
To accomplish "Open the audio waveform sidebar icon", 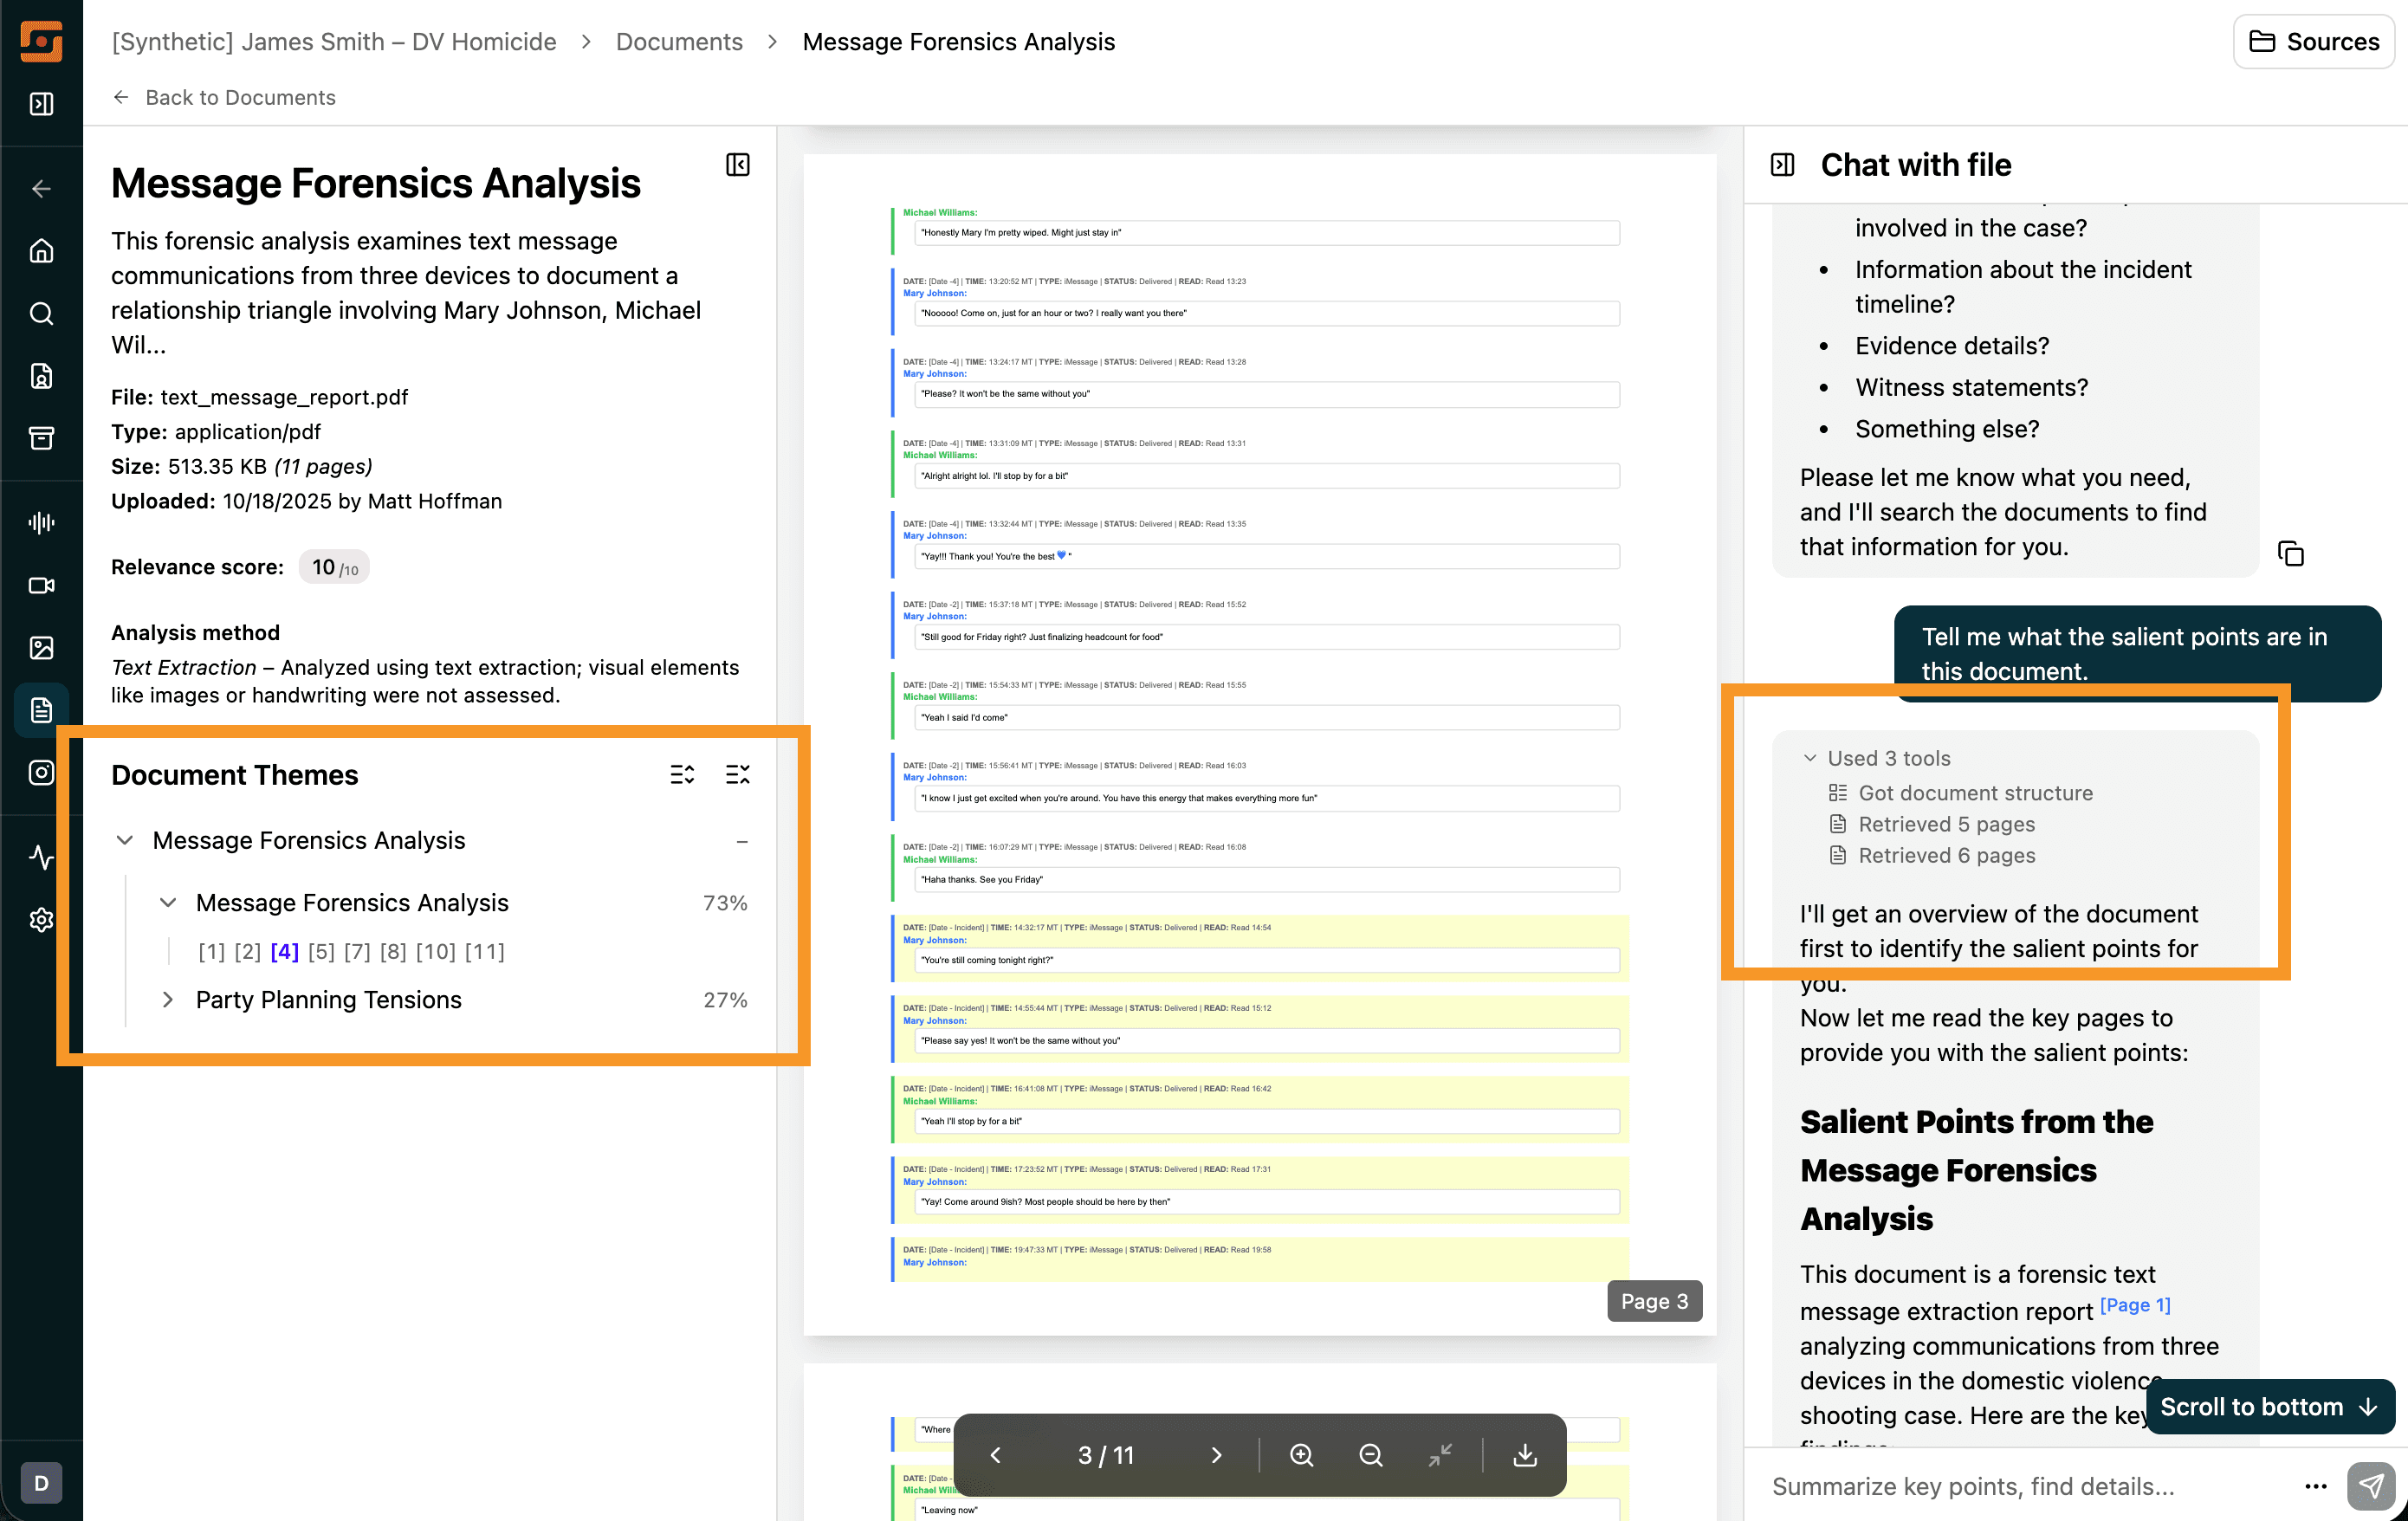I will coord(41,522).
